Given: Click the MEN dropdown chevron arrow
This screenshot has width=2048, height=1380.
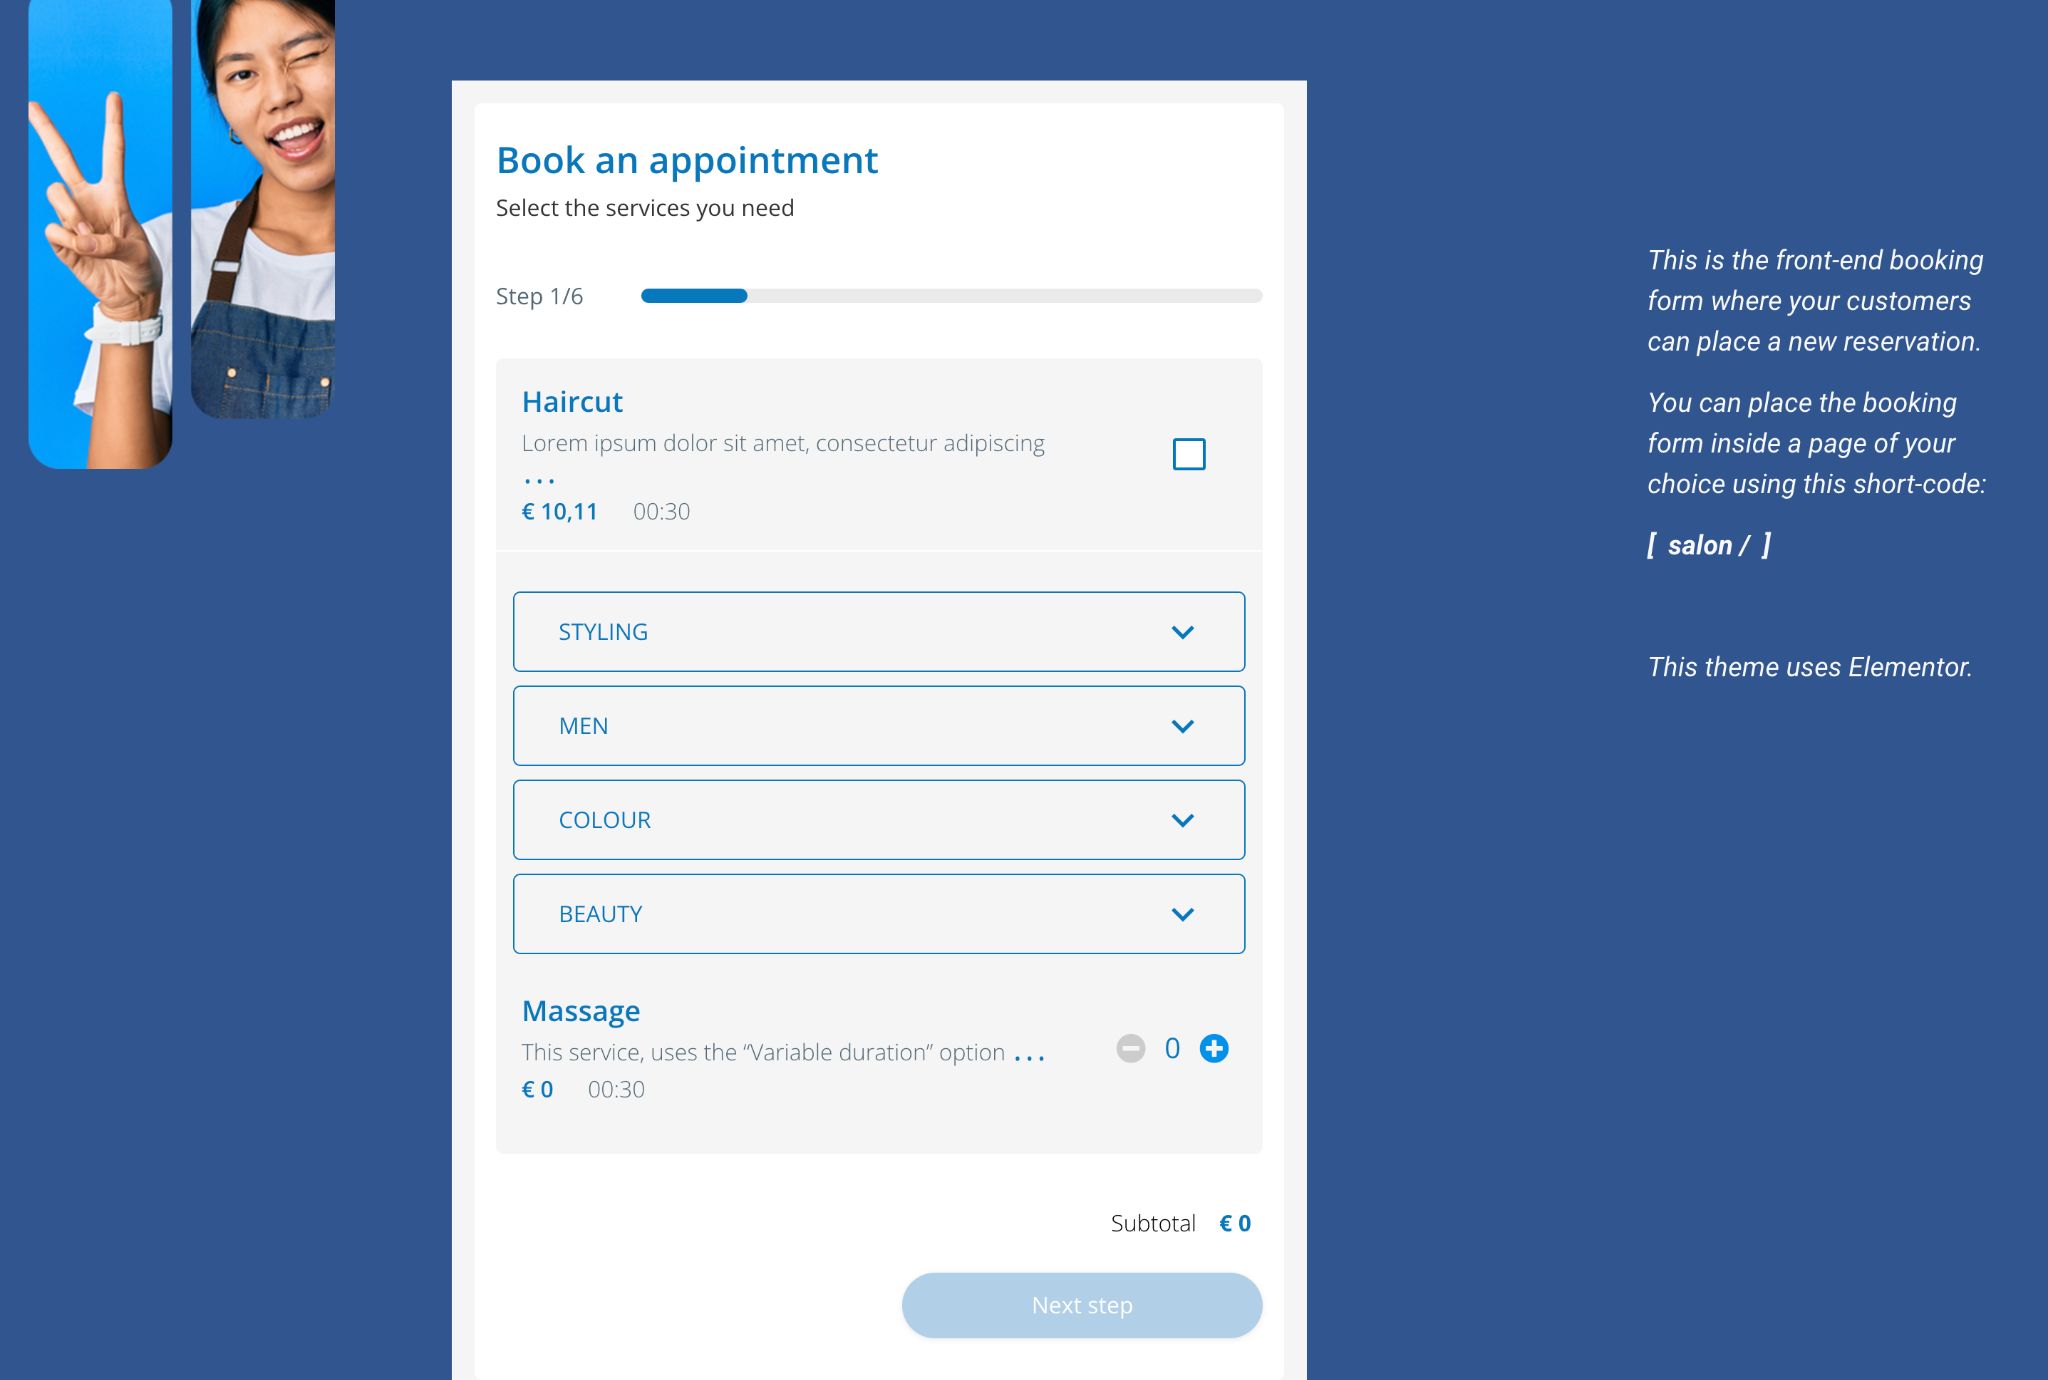Looking at the screenshot, I should point(1183,724).
